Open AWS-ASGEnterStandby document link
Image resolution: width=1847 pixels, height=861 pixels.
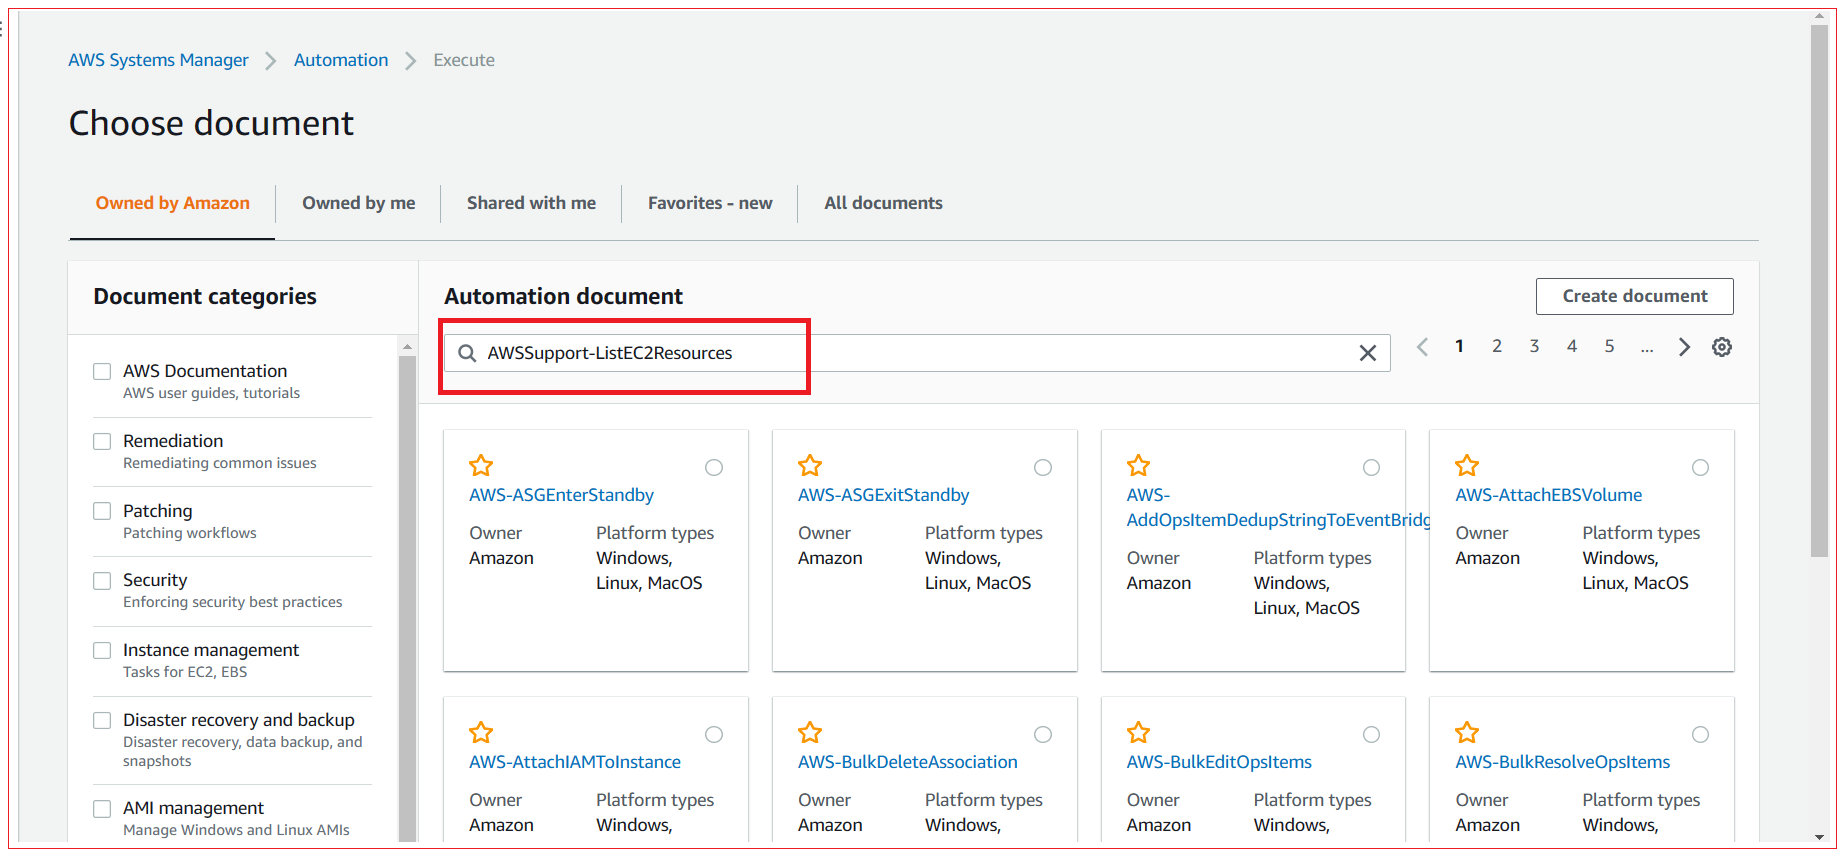pyautogui.click(x=561, y=495)
